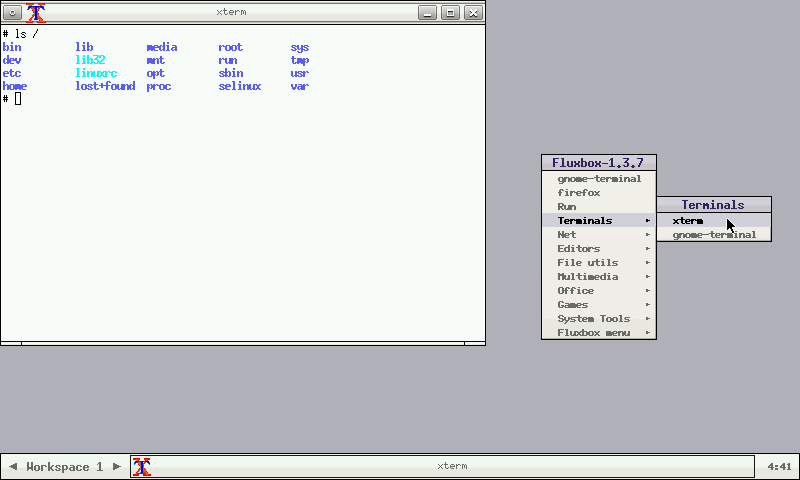The image size is (800, 480).
Task: Click the 'lost+found' directory name in terminal
Action: 105,86
